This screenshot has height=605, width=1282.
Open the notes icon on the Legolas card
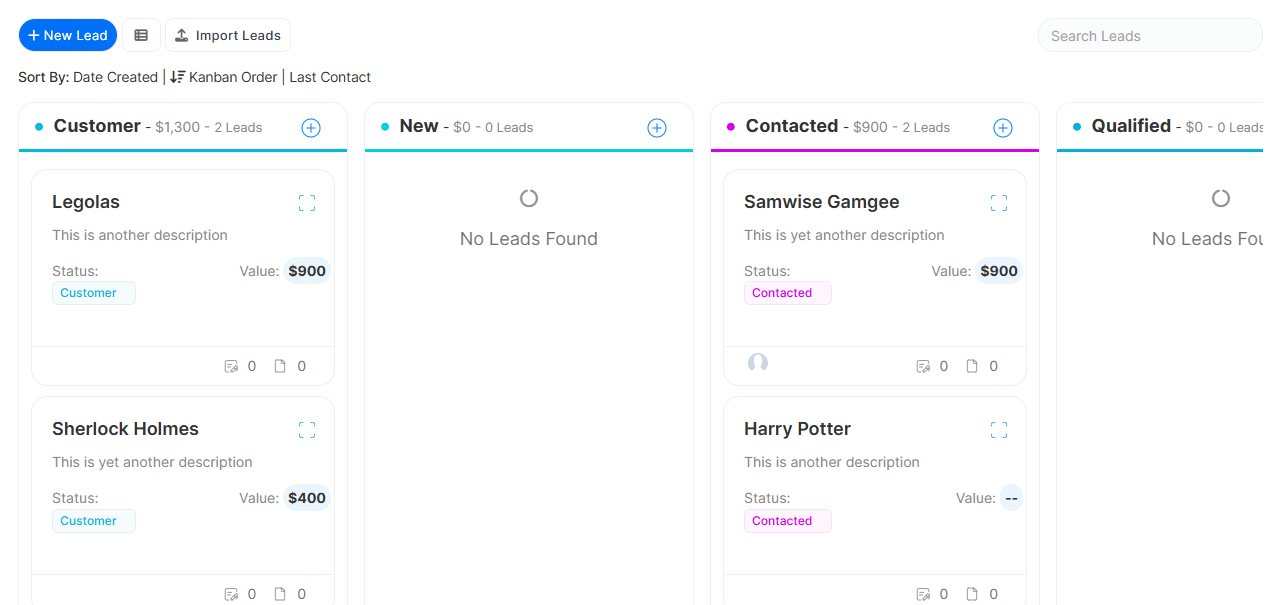(232, 366)
